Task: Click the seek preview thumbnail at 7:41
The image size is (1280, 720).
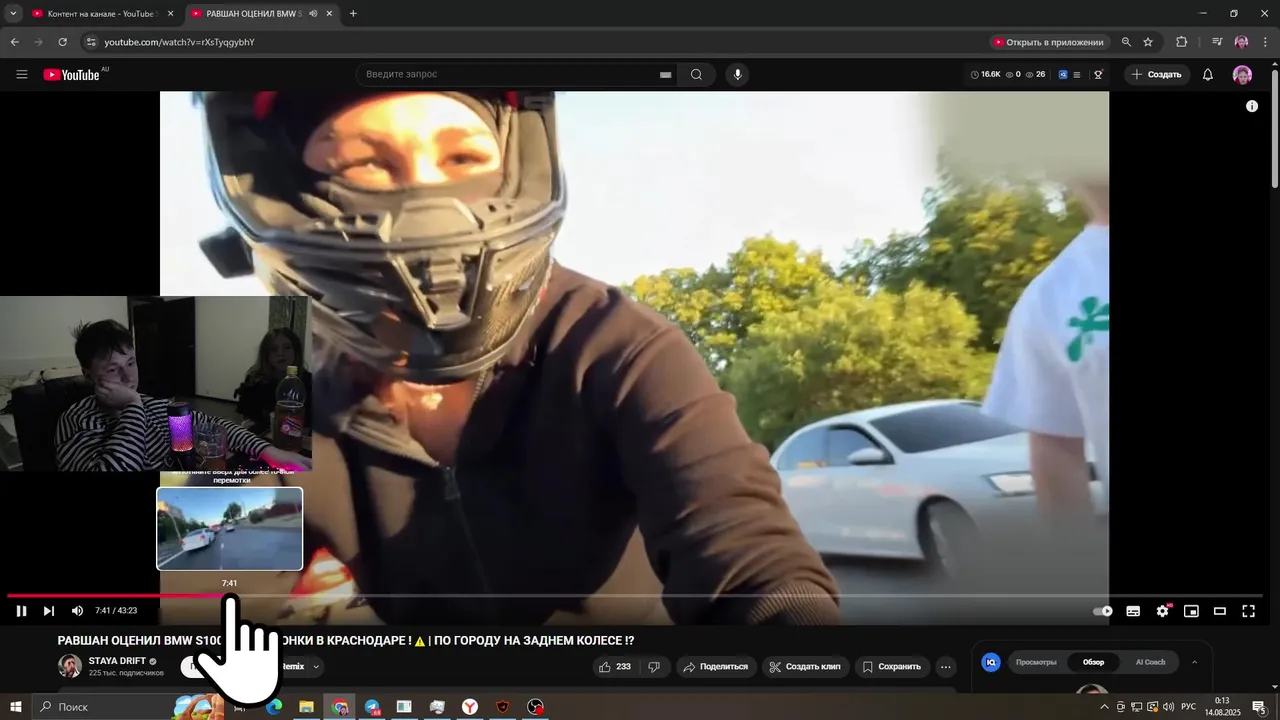Action: 230,529
